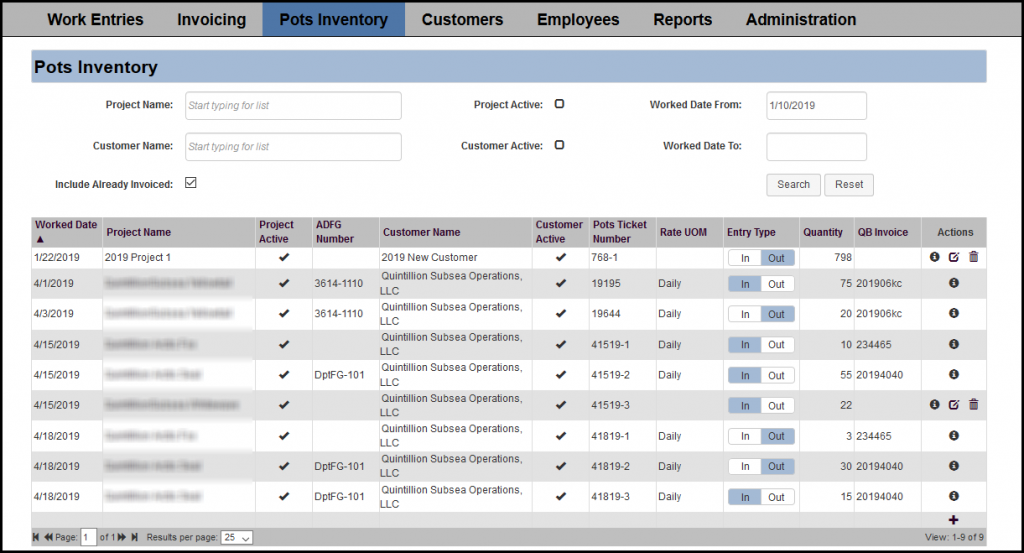Select ADFG number DptFG-101 for ticket 41519-2
Image resolution: width=1024 pixels, height=553 pixels.
click(x=339, y=375)
